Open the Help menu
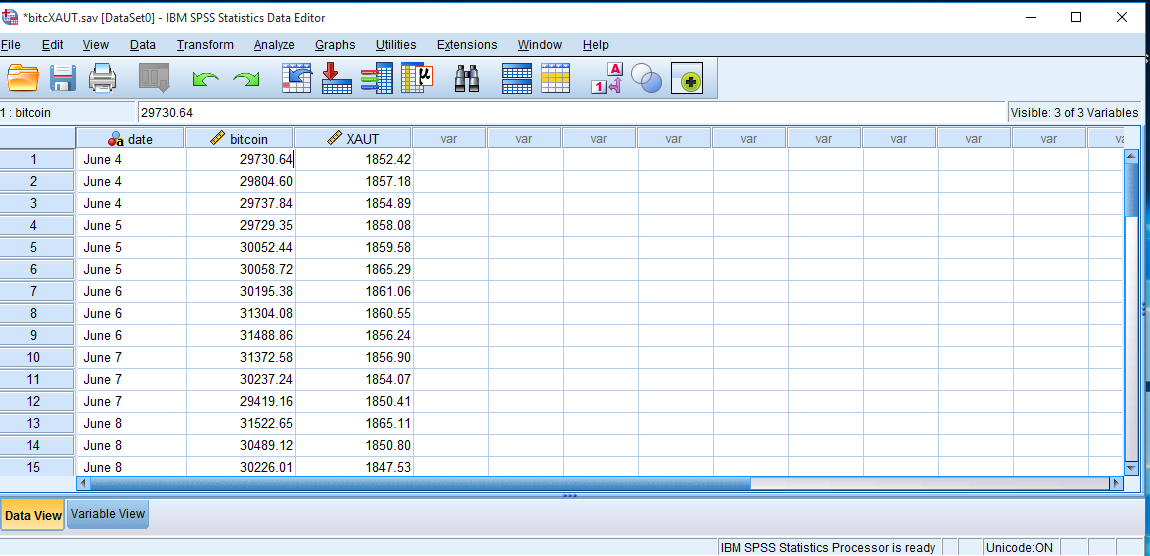 596,45
